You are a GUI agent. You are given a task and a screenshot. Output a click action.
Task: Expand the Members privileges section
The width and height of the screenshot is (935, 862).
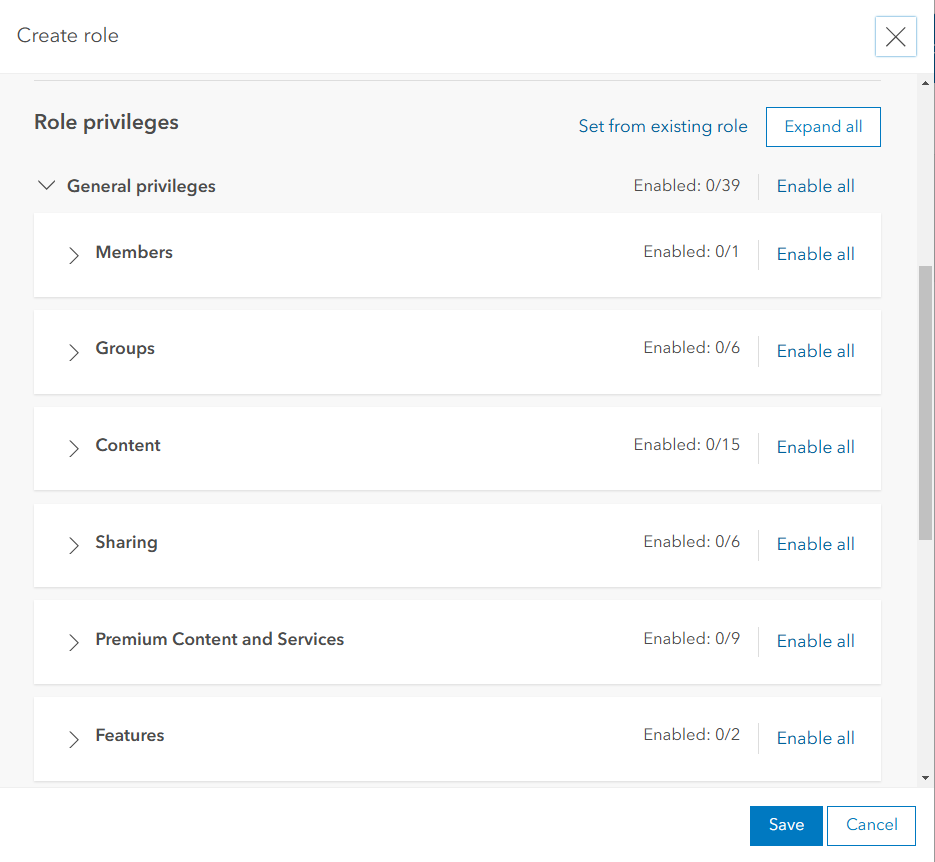coord(73,255)
